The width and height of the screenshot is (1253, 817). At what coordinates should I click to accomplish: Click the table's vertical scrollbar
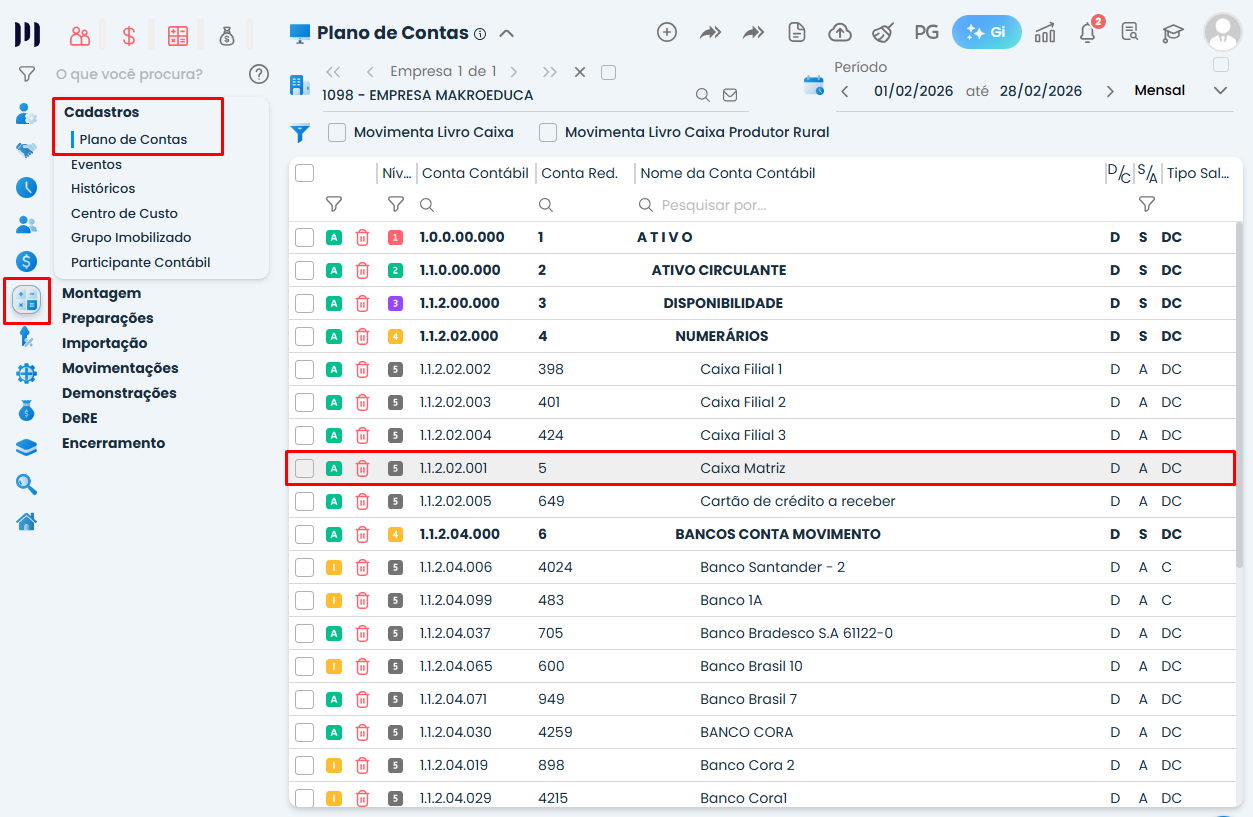pos(1238,395)
